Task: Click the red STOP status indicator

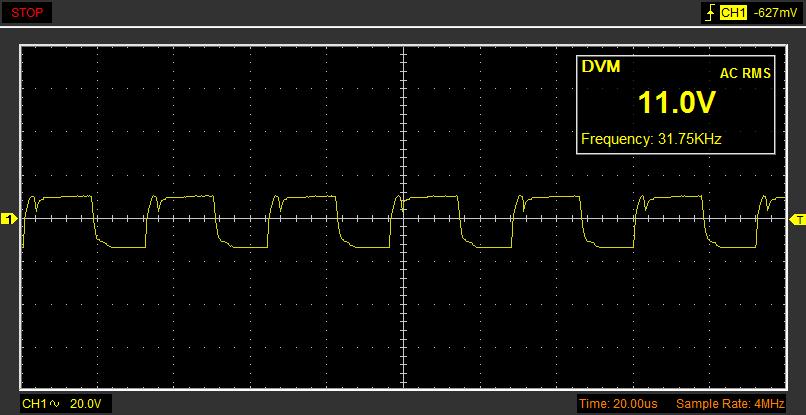Action: point(27,13)
